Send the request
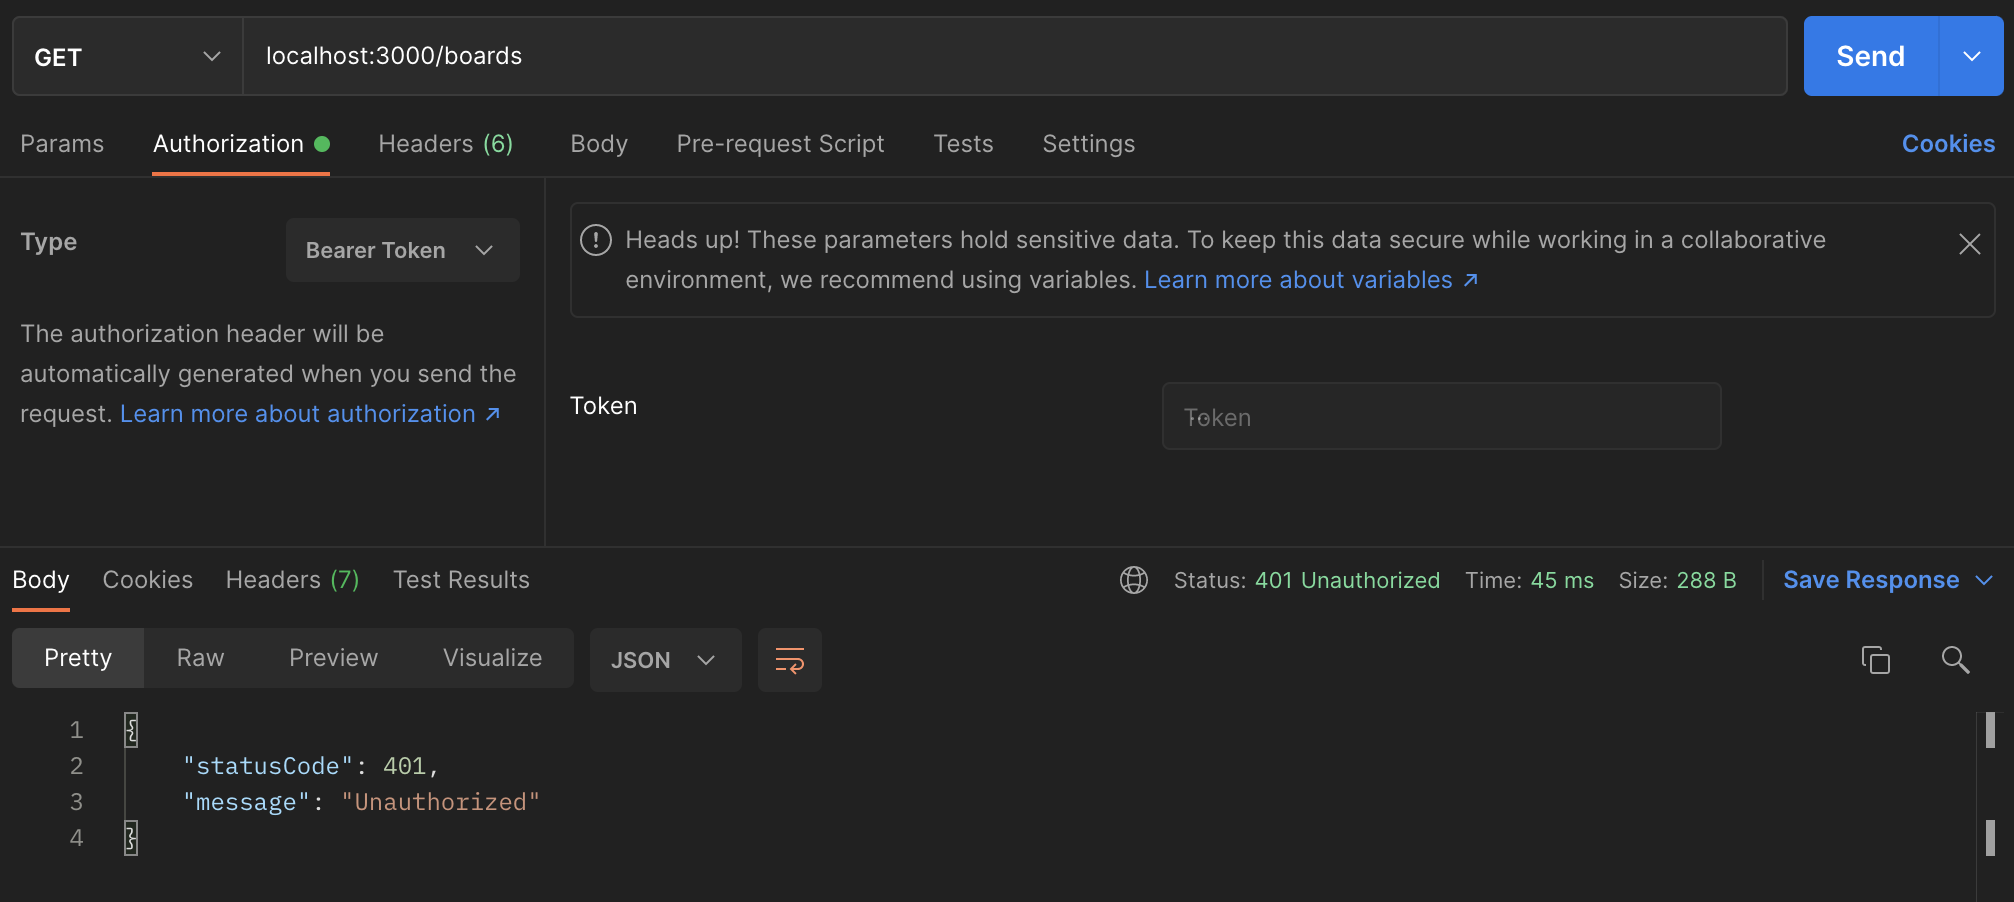Image resolution: width=2014 pixels, height=902 pixels. [x=1871, y=57]
